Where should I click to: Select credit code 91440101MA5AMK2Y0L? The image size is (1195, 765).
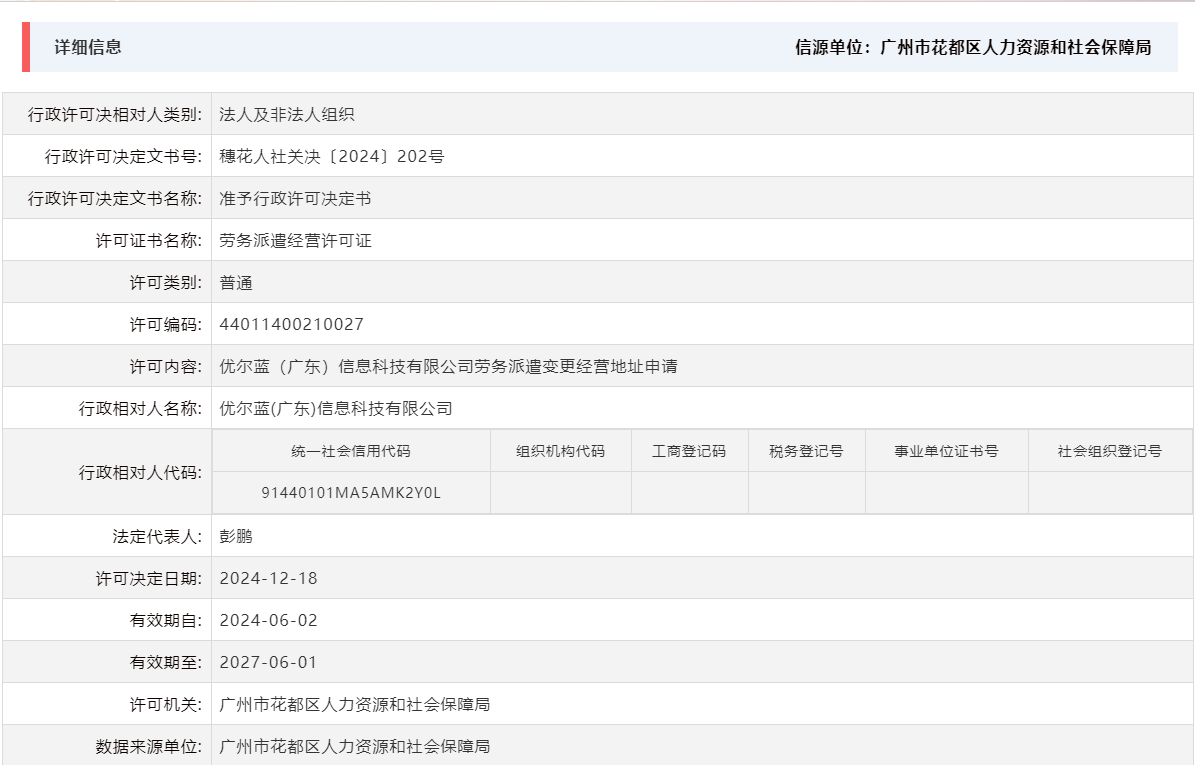tap(350, 492)
